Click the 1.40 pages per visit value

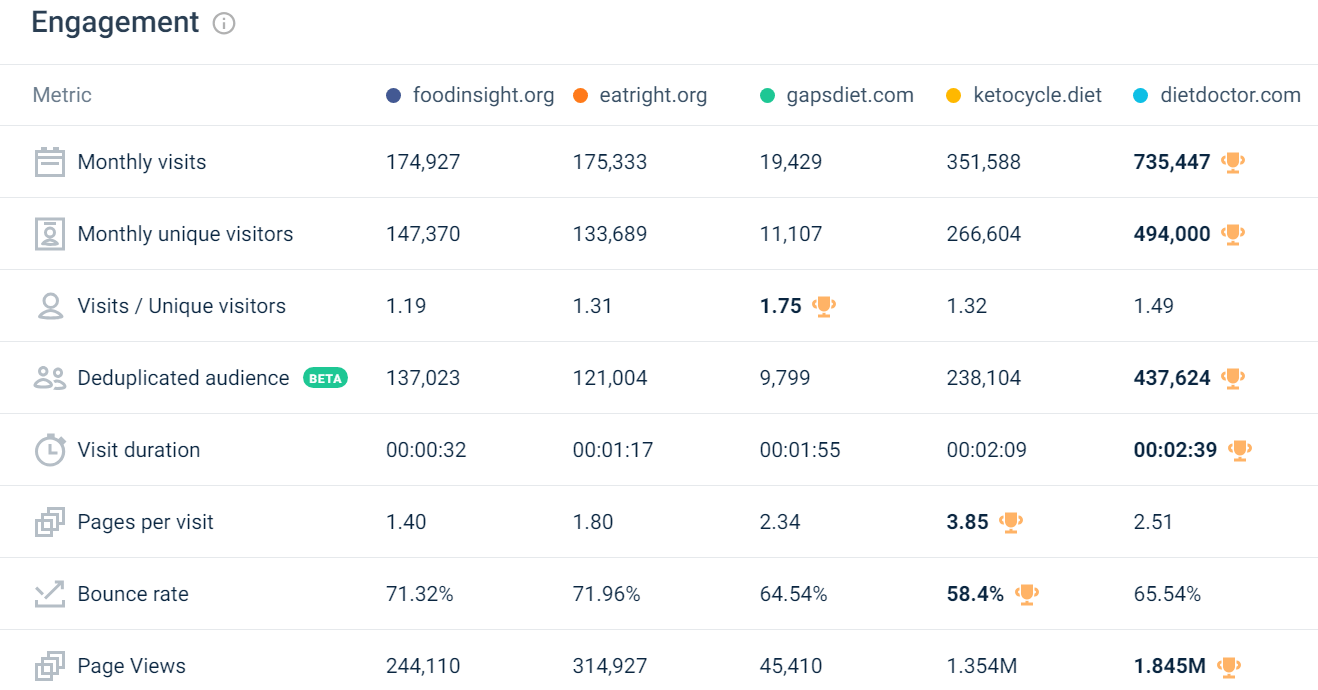(406, 522)
